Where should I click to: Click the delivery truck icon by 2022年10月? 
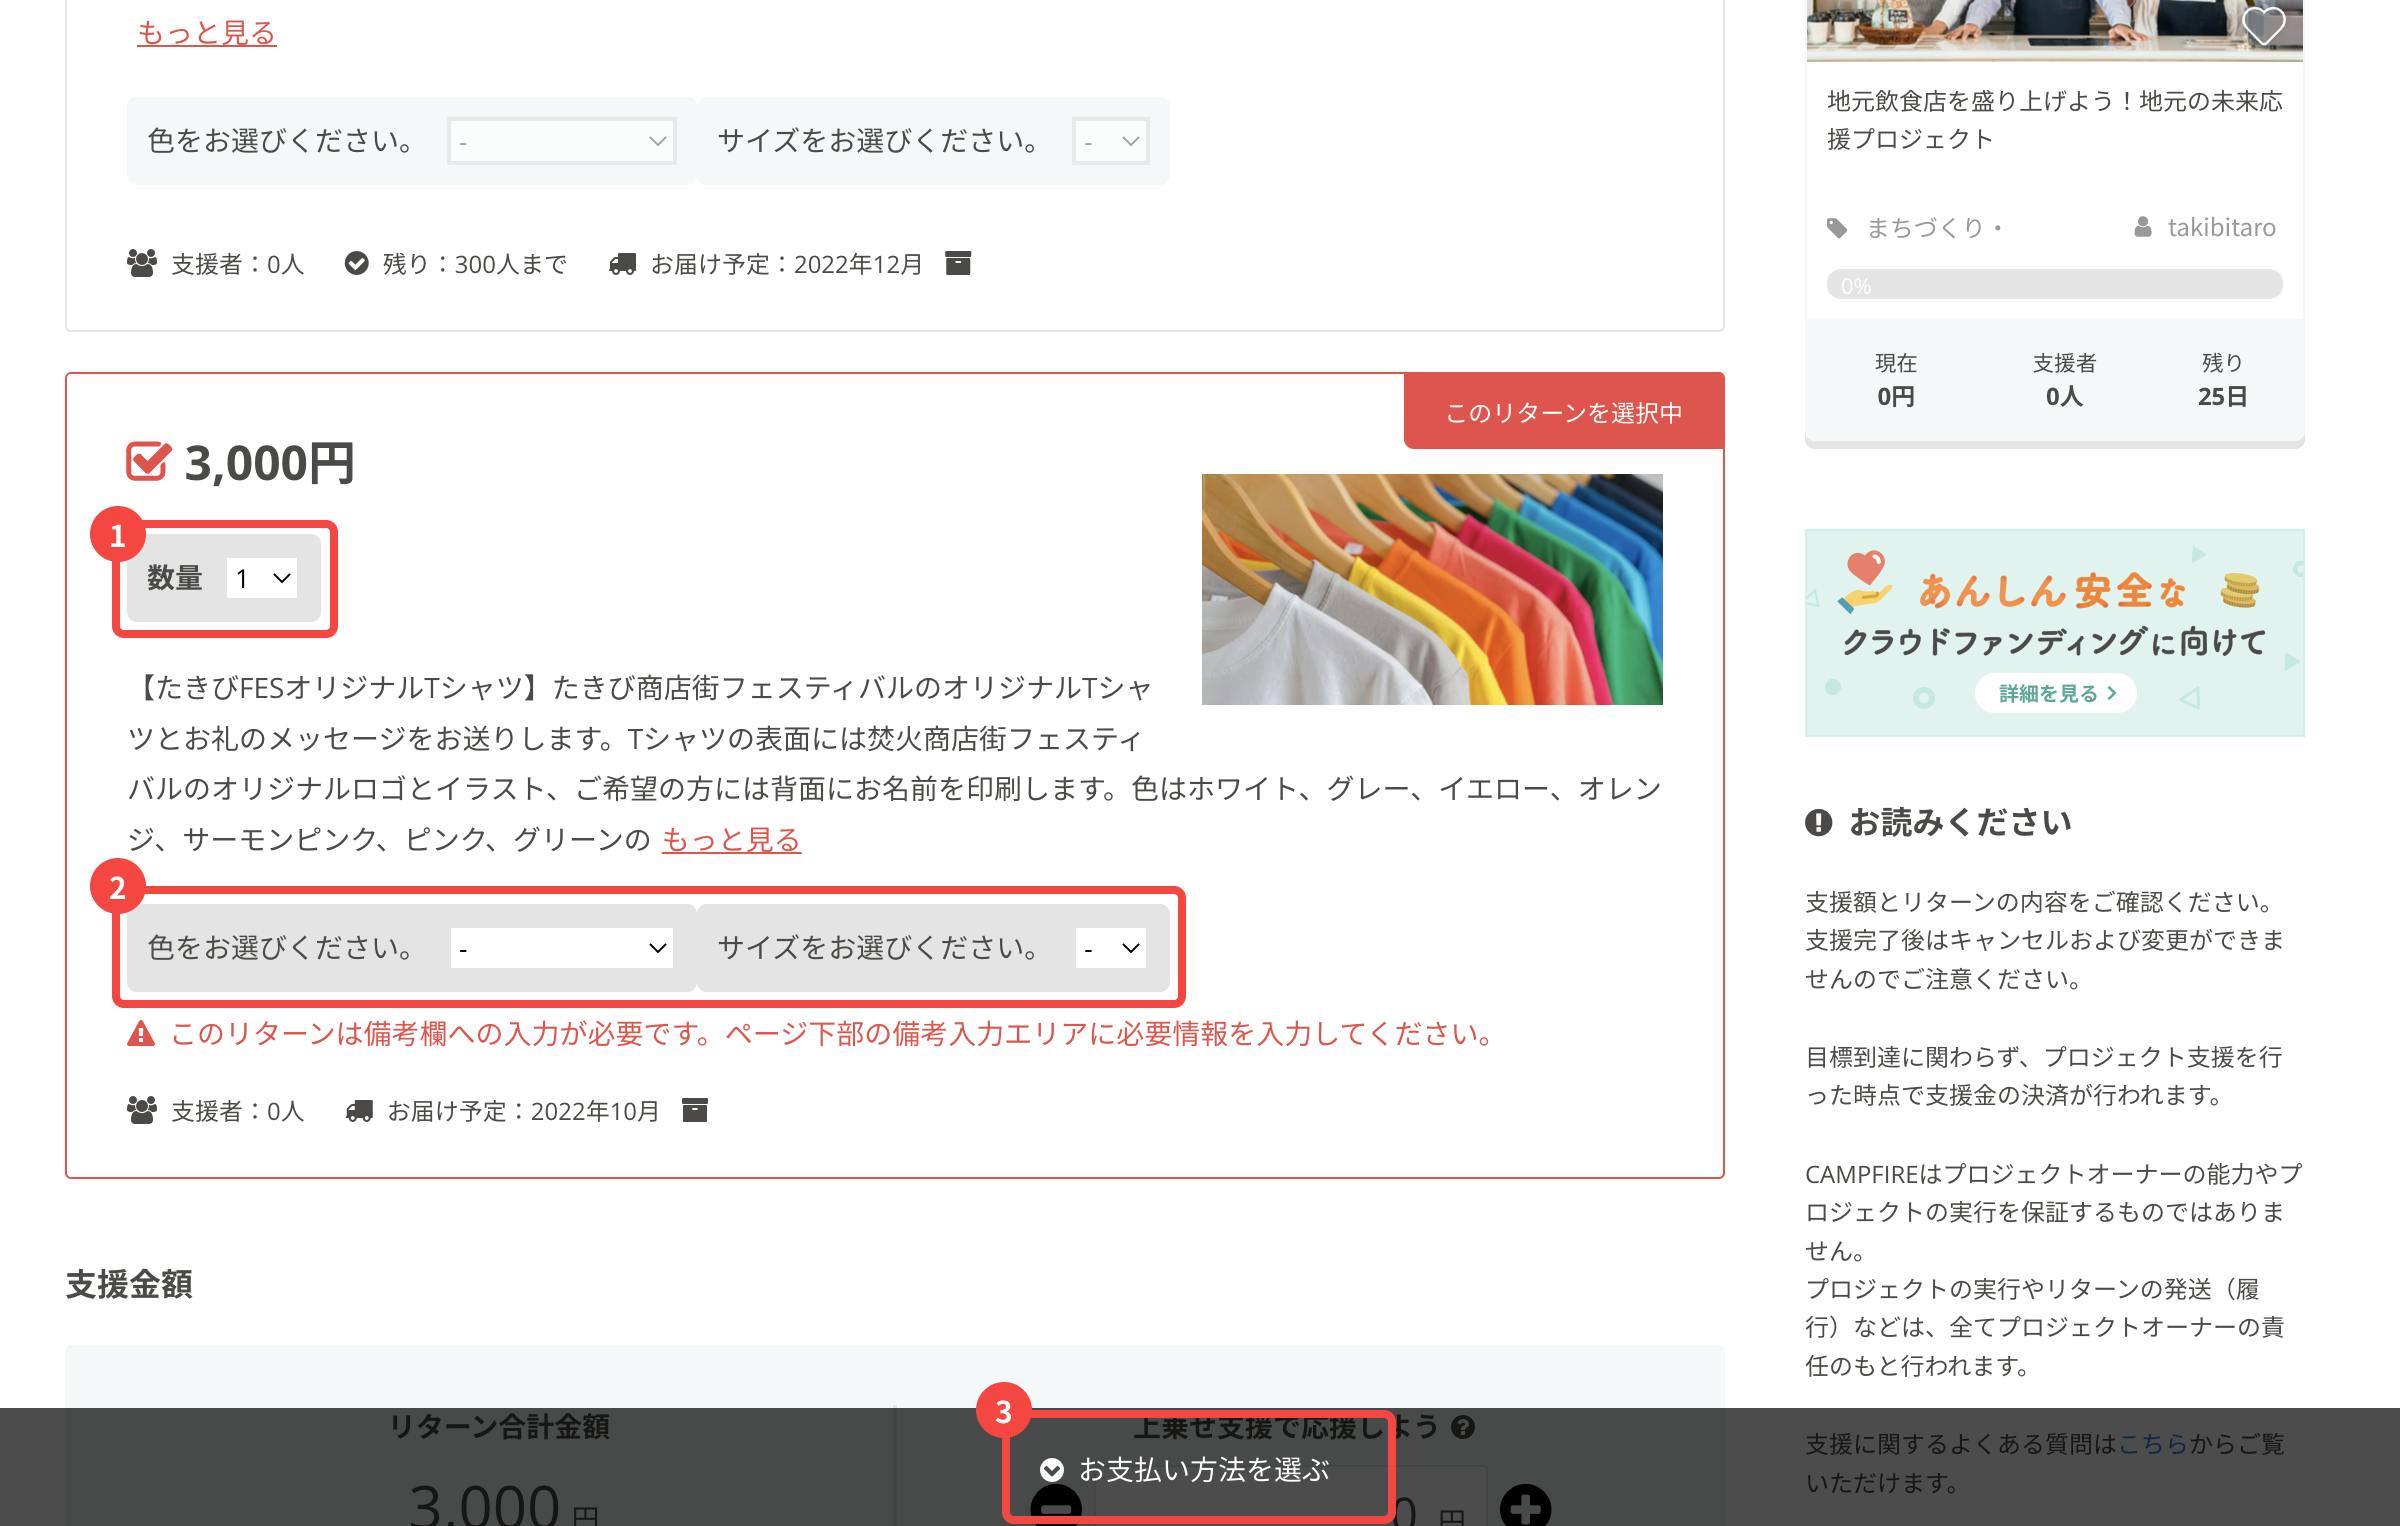click(359, 1111)
